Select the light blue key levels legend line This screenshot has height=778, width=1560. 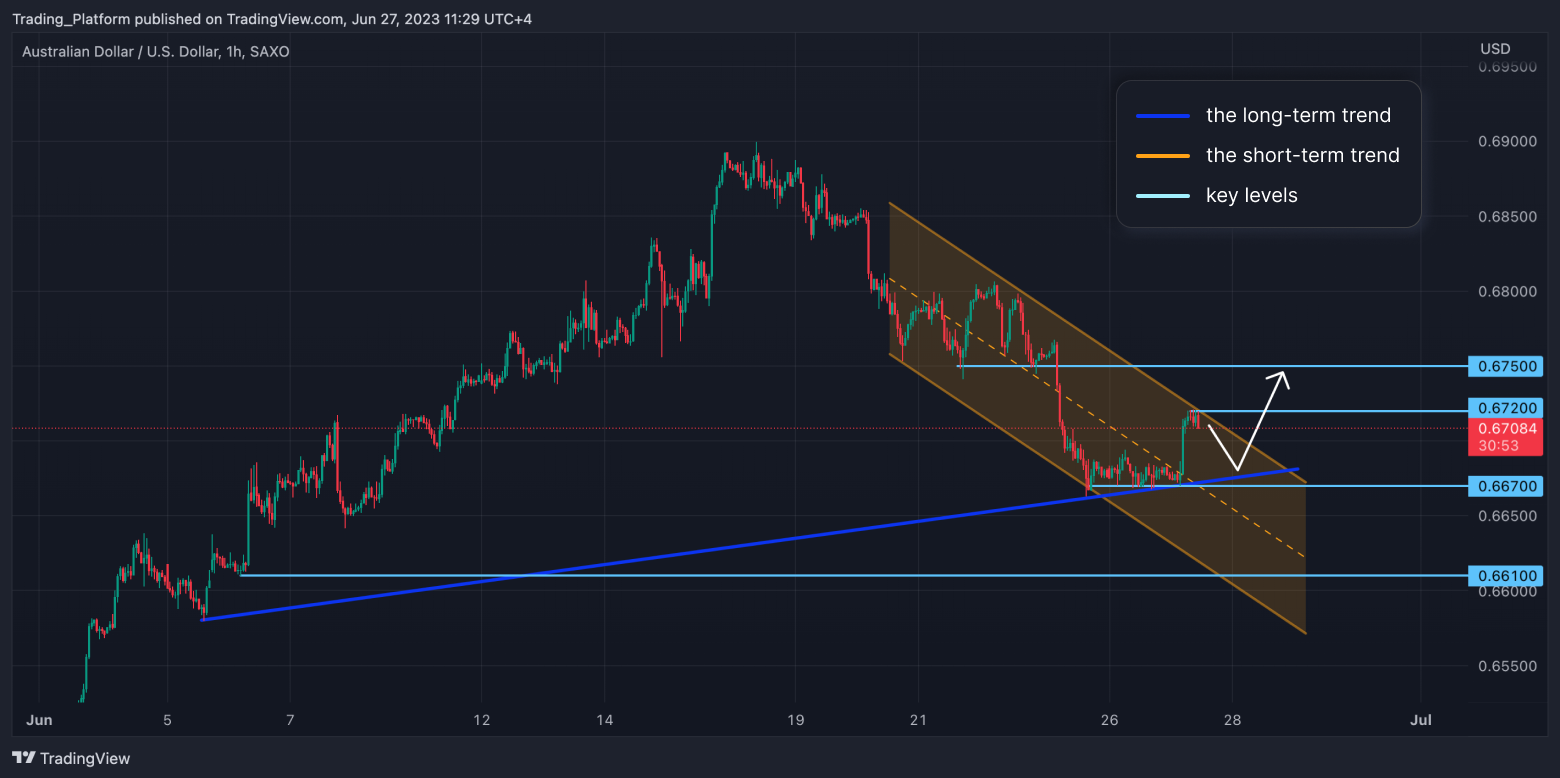point(1163,196)
